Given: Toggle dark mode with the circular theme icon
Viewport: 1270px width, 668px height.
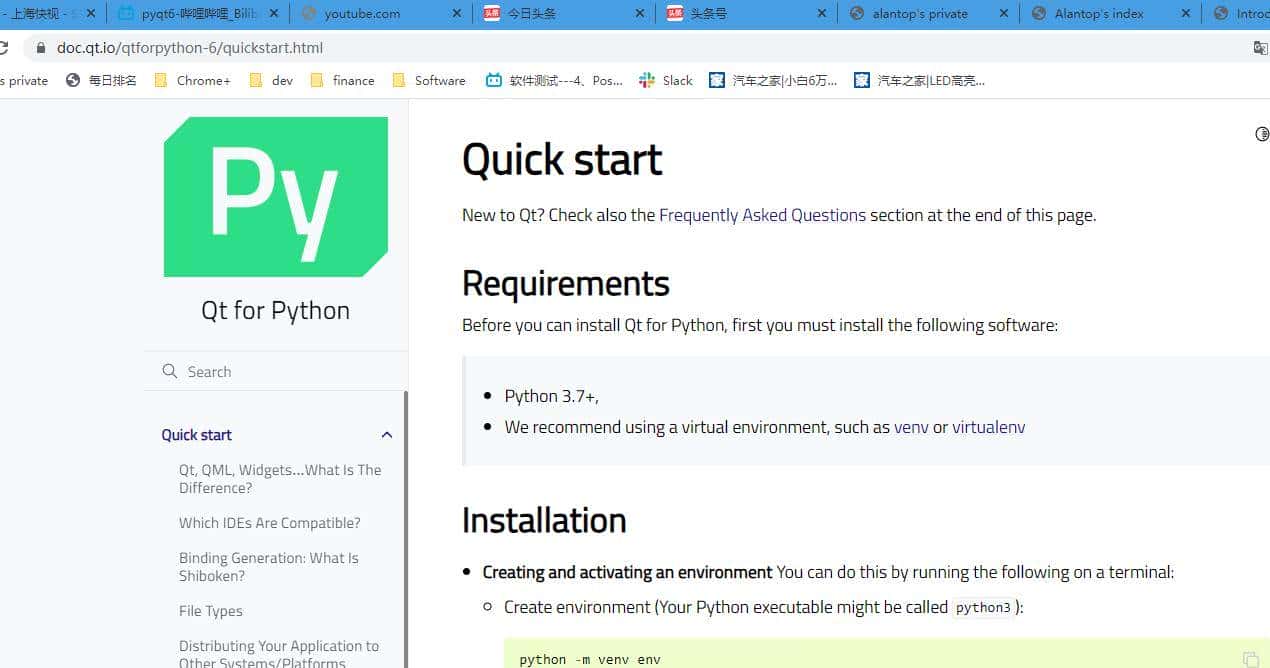Looking at the screenshot, I should (1262, 133).
